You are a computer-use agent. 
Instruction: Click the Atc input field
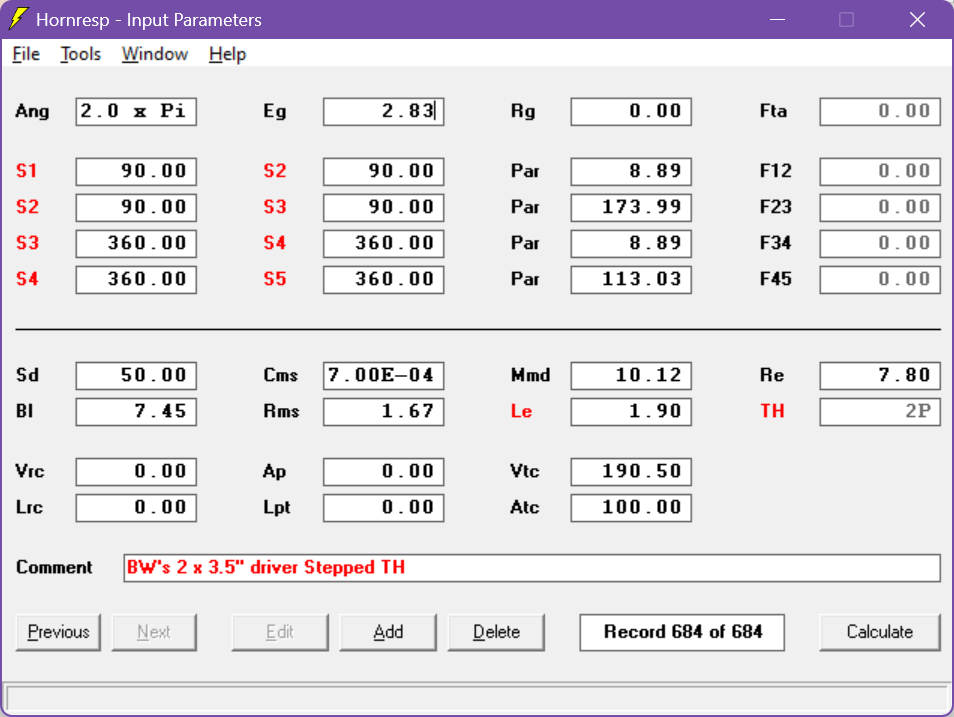click(x=631, y=507)
